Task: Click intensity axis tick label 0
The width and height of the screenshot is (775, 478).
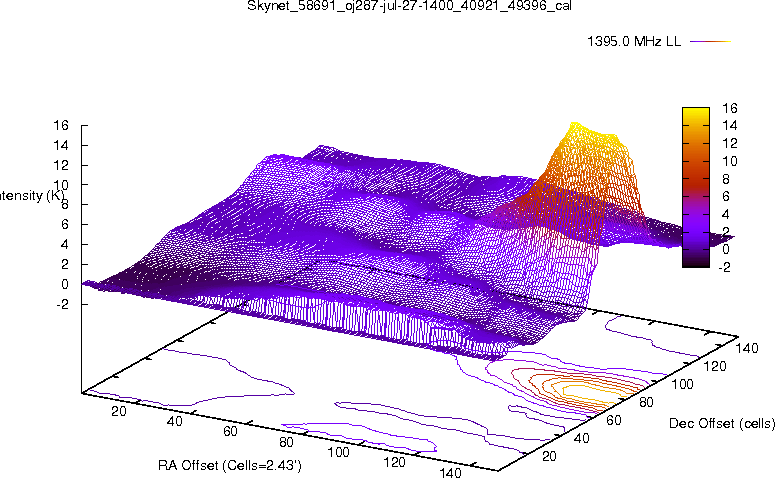Action: click(65, 284)
